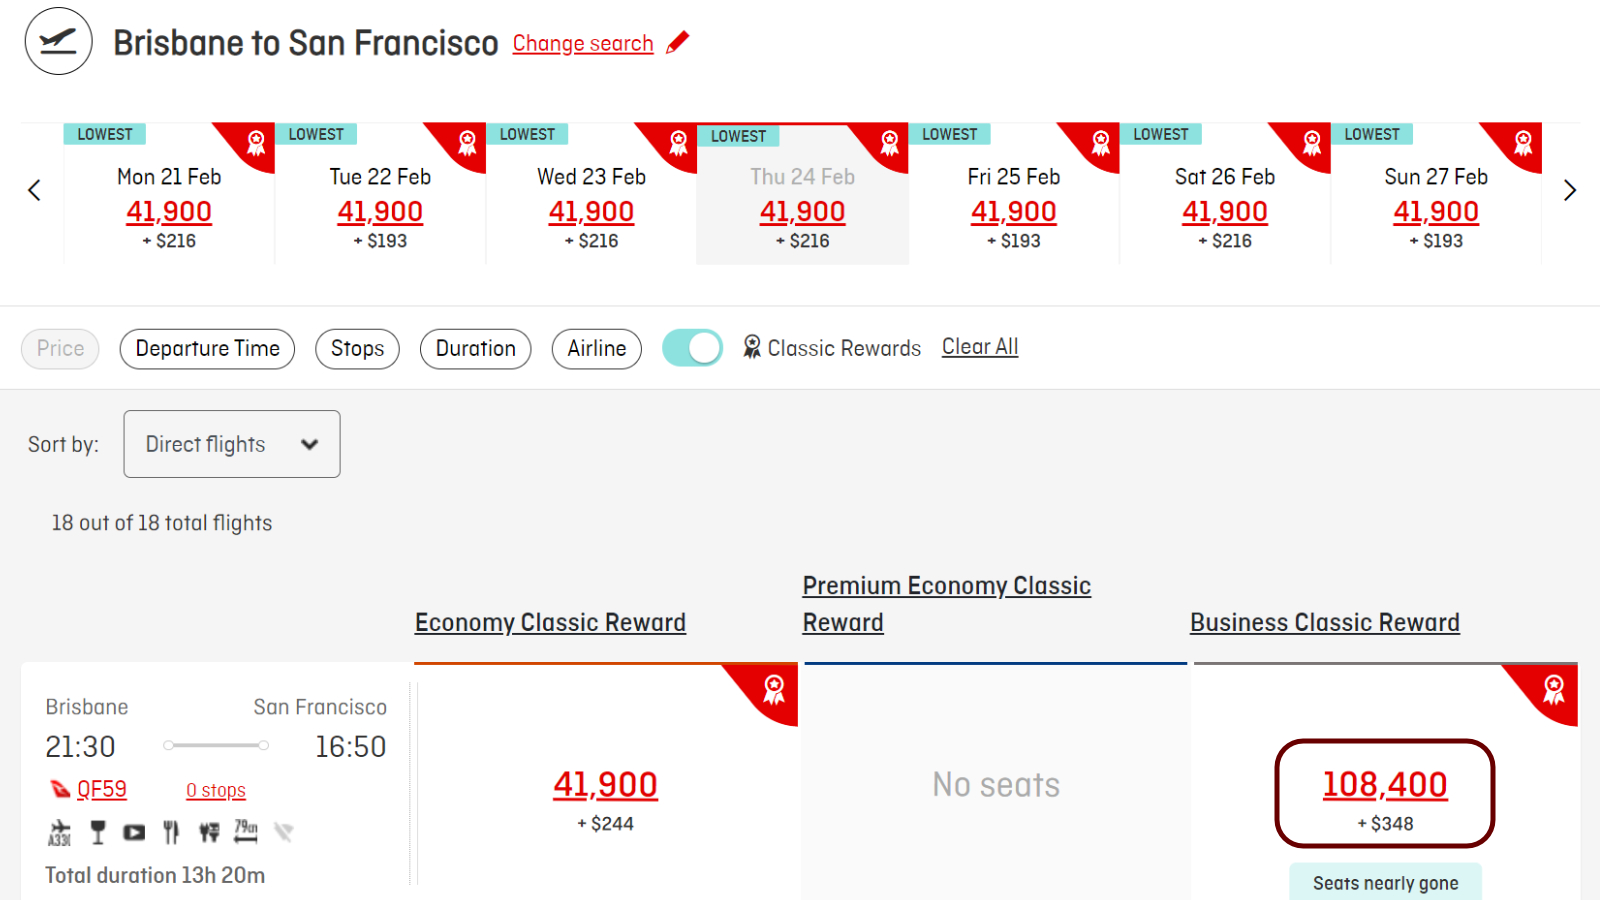The width and height of the screenshot is (1600, 900).
Task: Click the power outlet and USB icon
Action: [209, 832]
